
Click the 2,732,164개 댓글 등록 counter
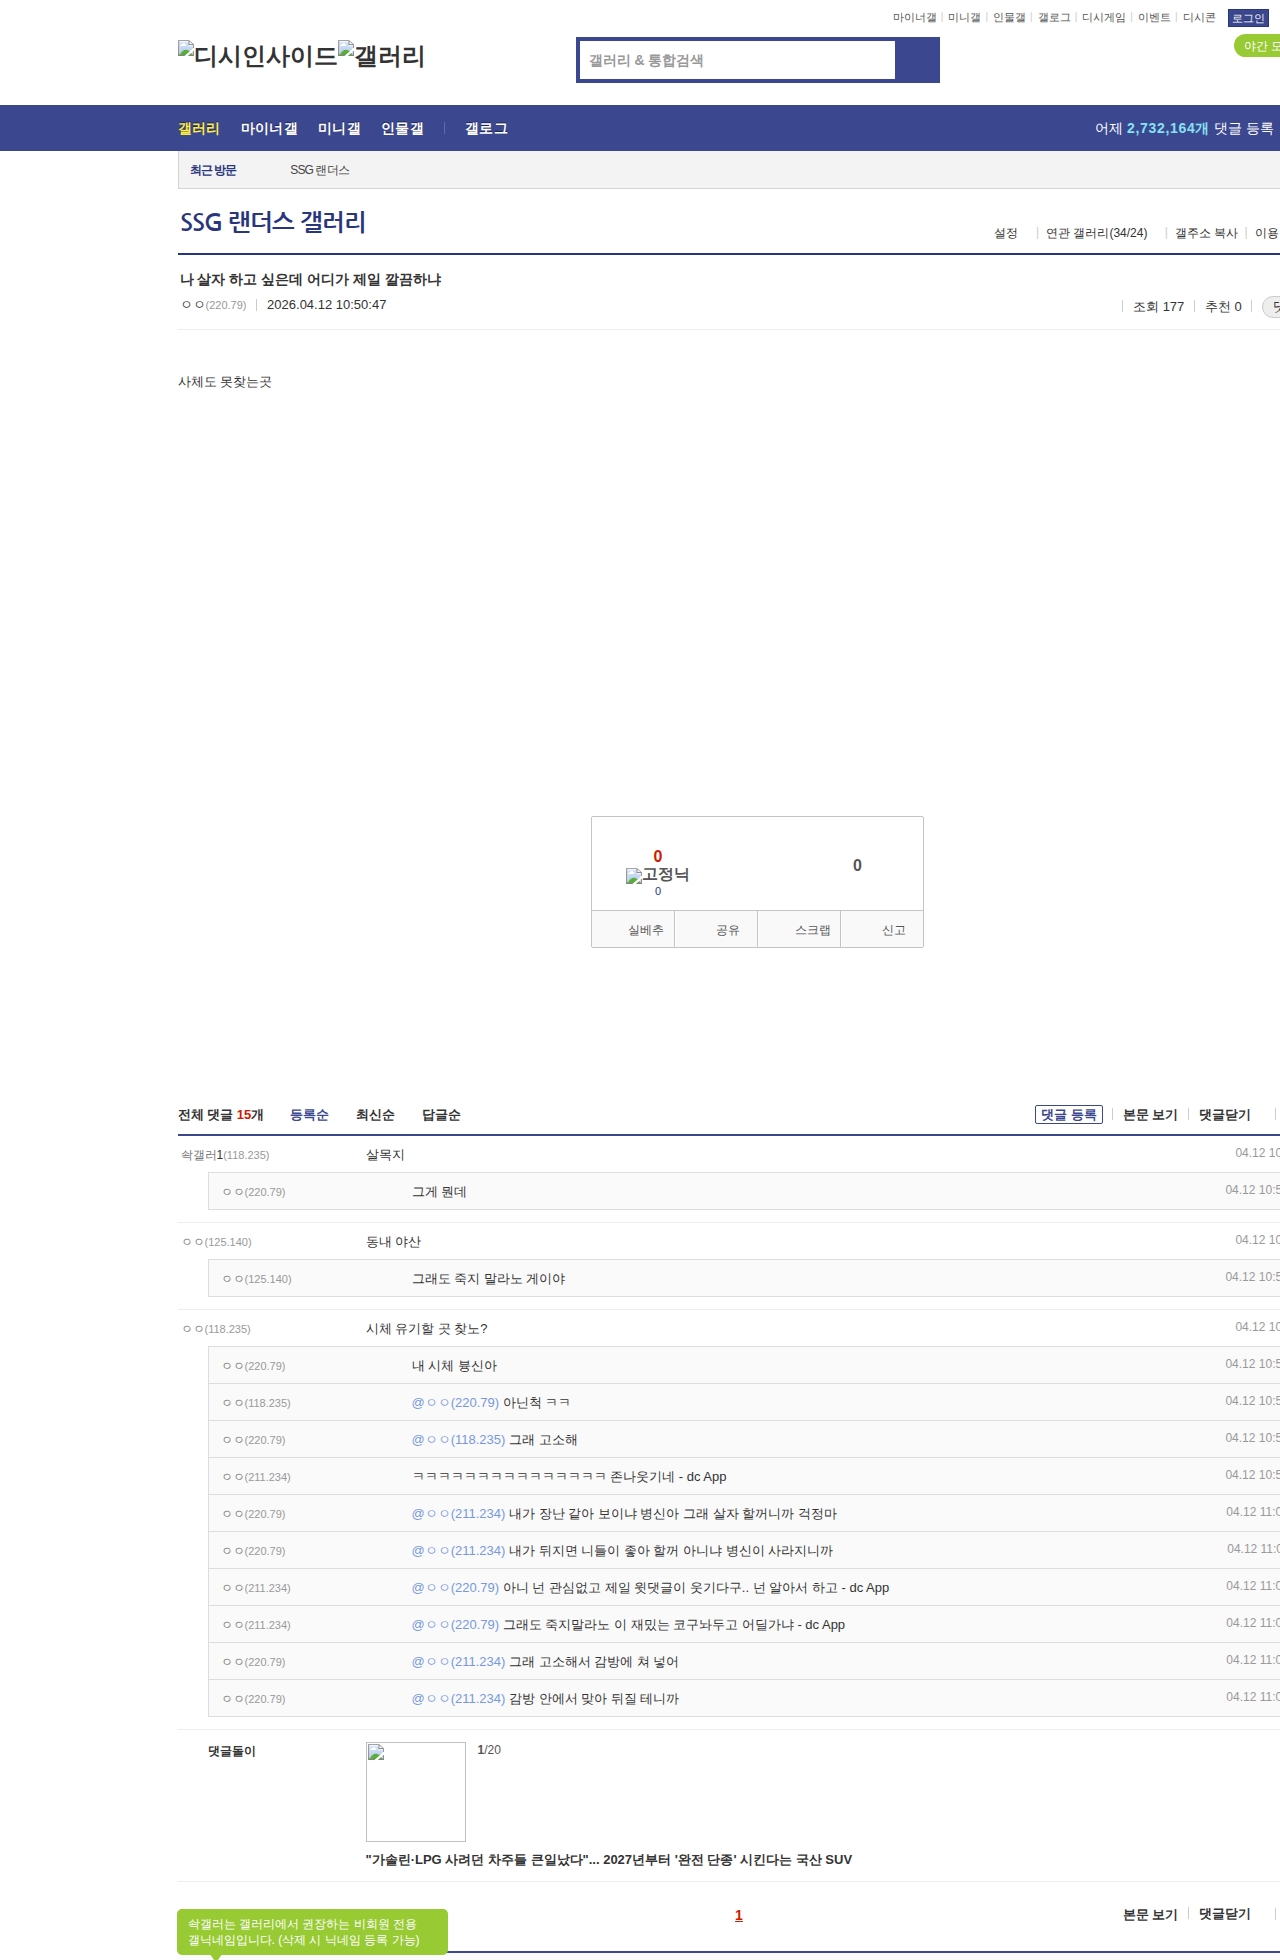pyautogui.click(x=1184, y=129)
